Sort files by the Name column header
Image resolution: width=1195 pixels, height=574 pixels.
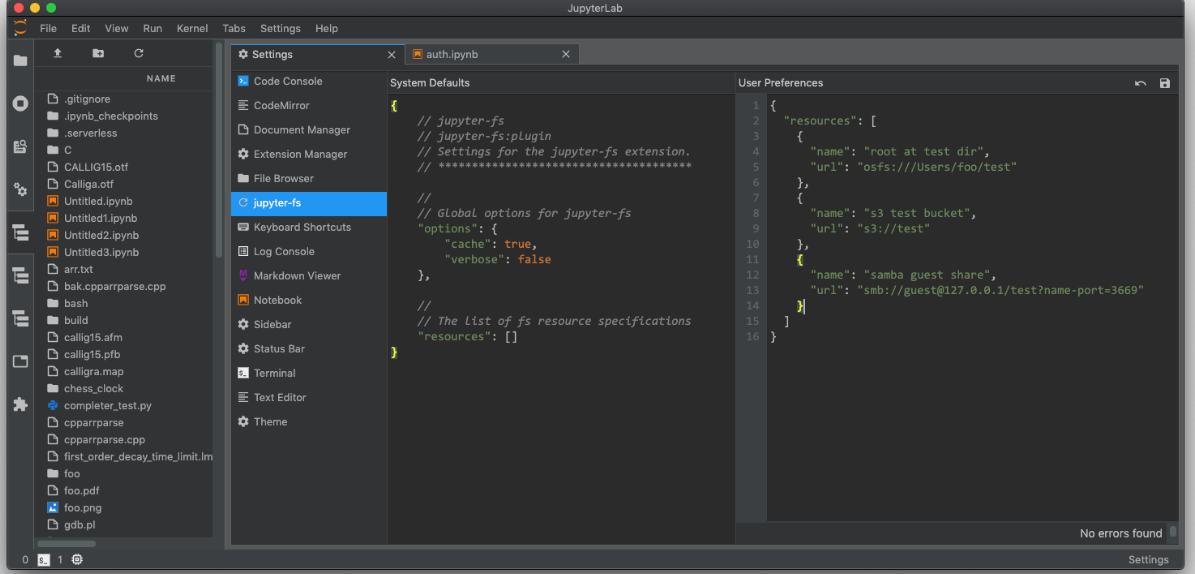160,78
